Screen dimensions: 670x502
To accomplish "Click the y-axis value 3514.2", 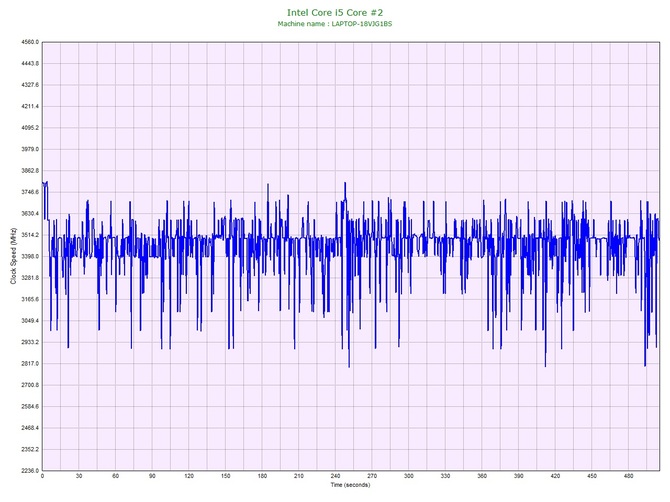I will pyautogui.click(x=30, y=235).
